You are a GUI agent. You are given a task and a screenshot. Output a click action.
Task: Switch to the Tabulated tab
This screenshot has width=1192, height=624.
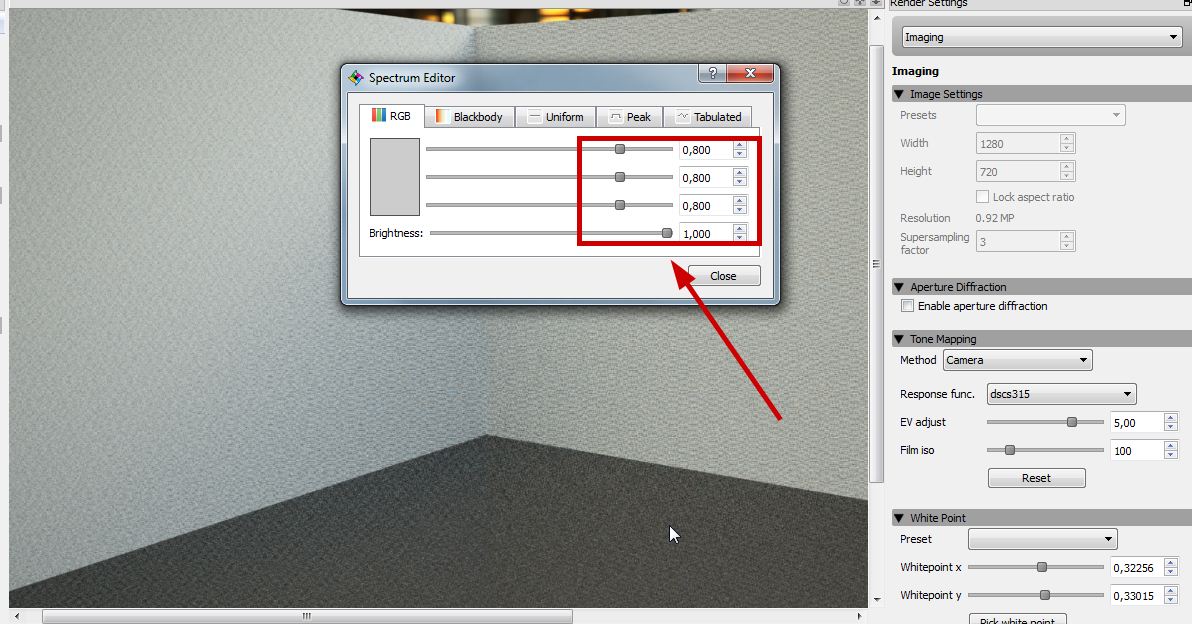[x=708, y=117]
